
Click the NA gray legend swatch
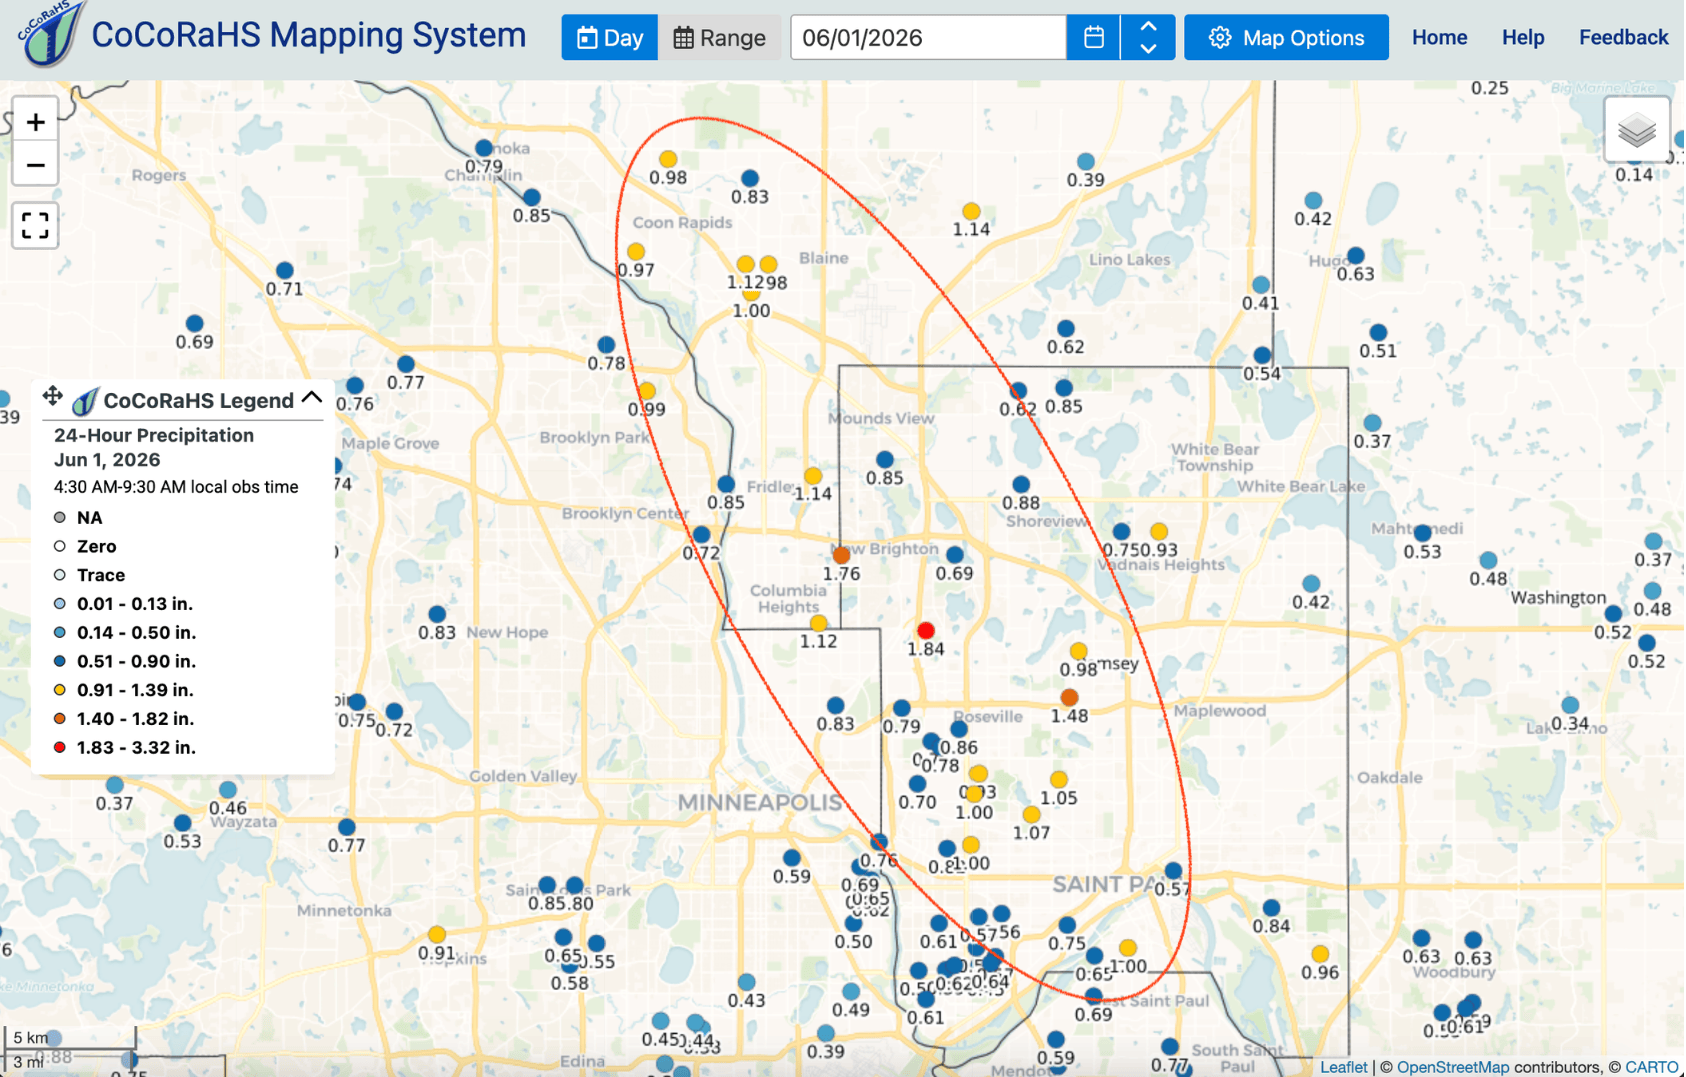pyautogui.click(x=60, y=517)
